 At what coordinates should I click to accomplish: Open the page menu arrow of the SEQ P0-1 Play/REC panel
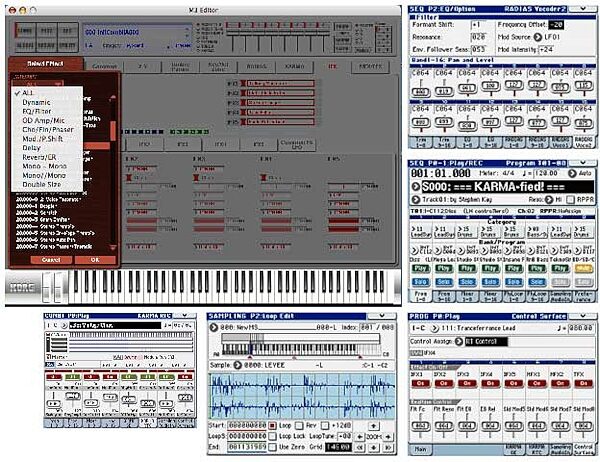(x=582, y=163)
